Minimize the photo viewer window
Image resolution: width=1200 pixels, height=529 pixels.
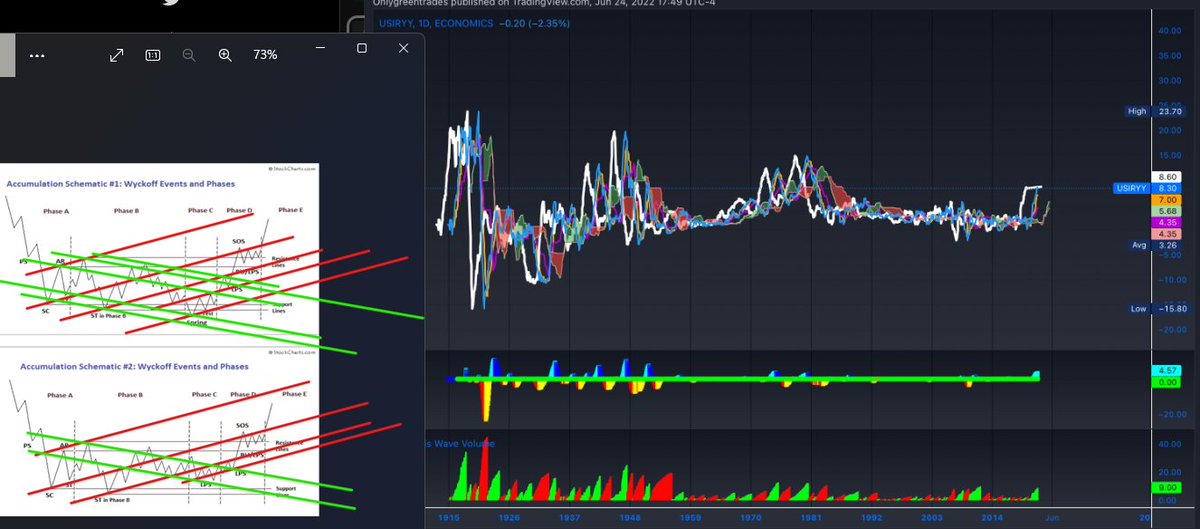pyautogui.click(x=320, y=48)
